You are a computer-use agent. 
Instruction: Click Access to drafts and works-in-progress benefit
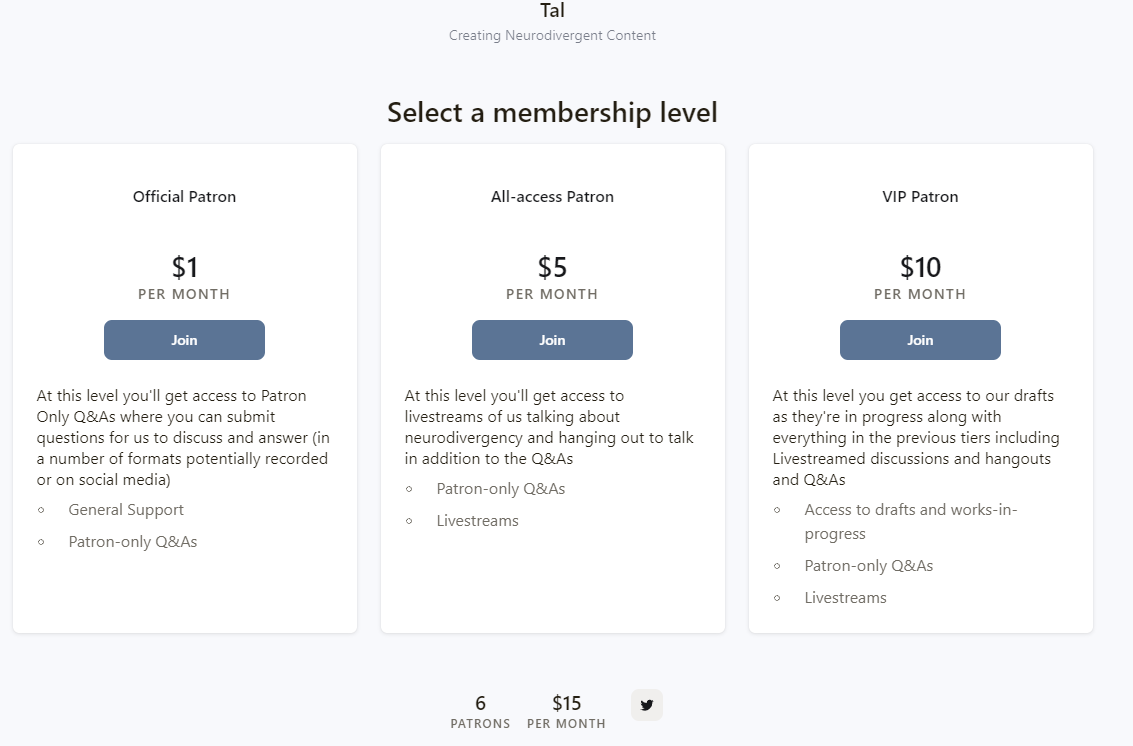pos(910,521)
